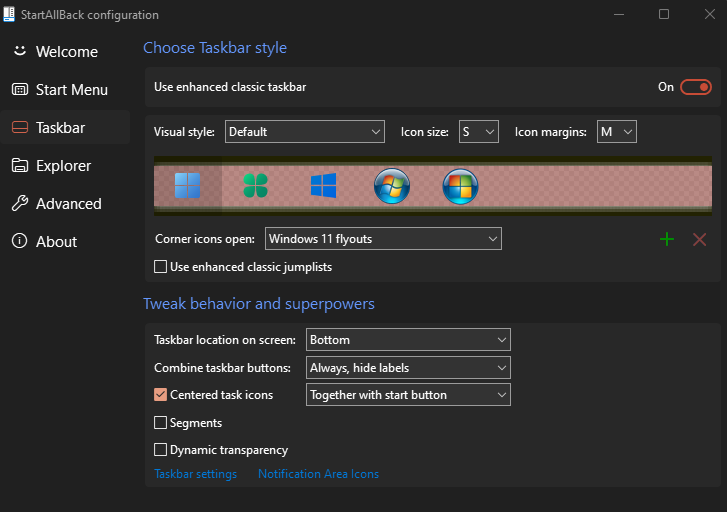This screenshot has height=512, width=727.
Task: Open the About page
Action: 65,242
